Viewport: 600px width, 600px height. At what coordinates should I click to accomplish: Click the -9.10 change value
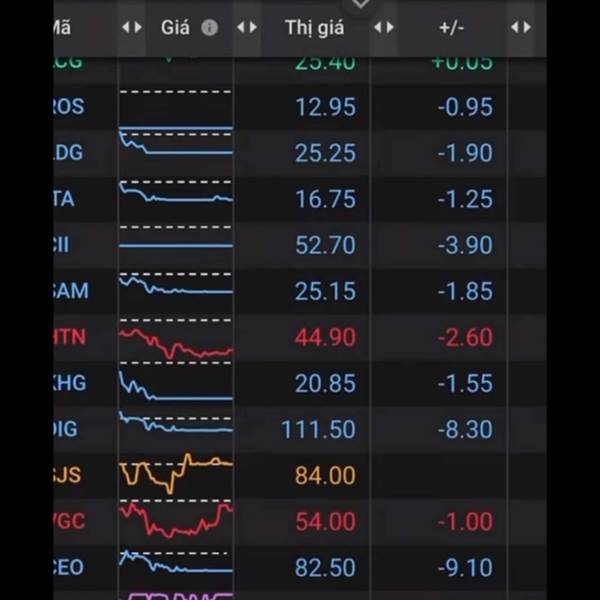pos(465,567)
